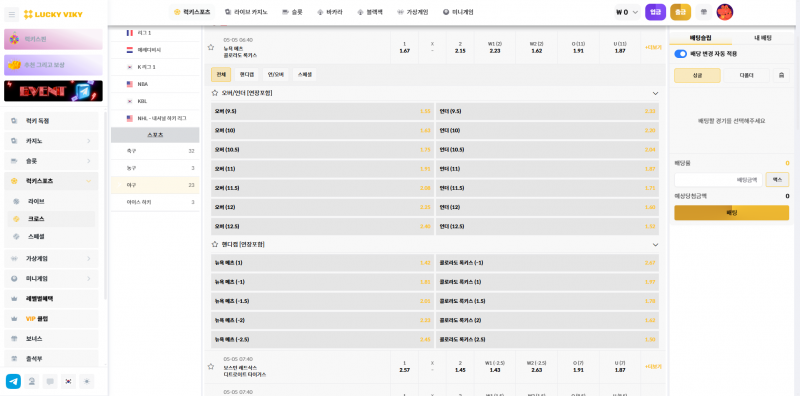Screen dimensions: 800x396
Task: Filter by KBL league
Action: tap(155, 101)
